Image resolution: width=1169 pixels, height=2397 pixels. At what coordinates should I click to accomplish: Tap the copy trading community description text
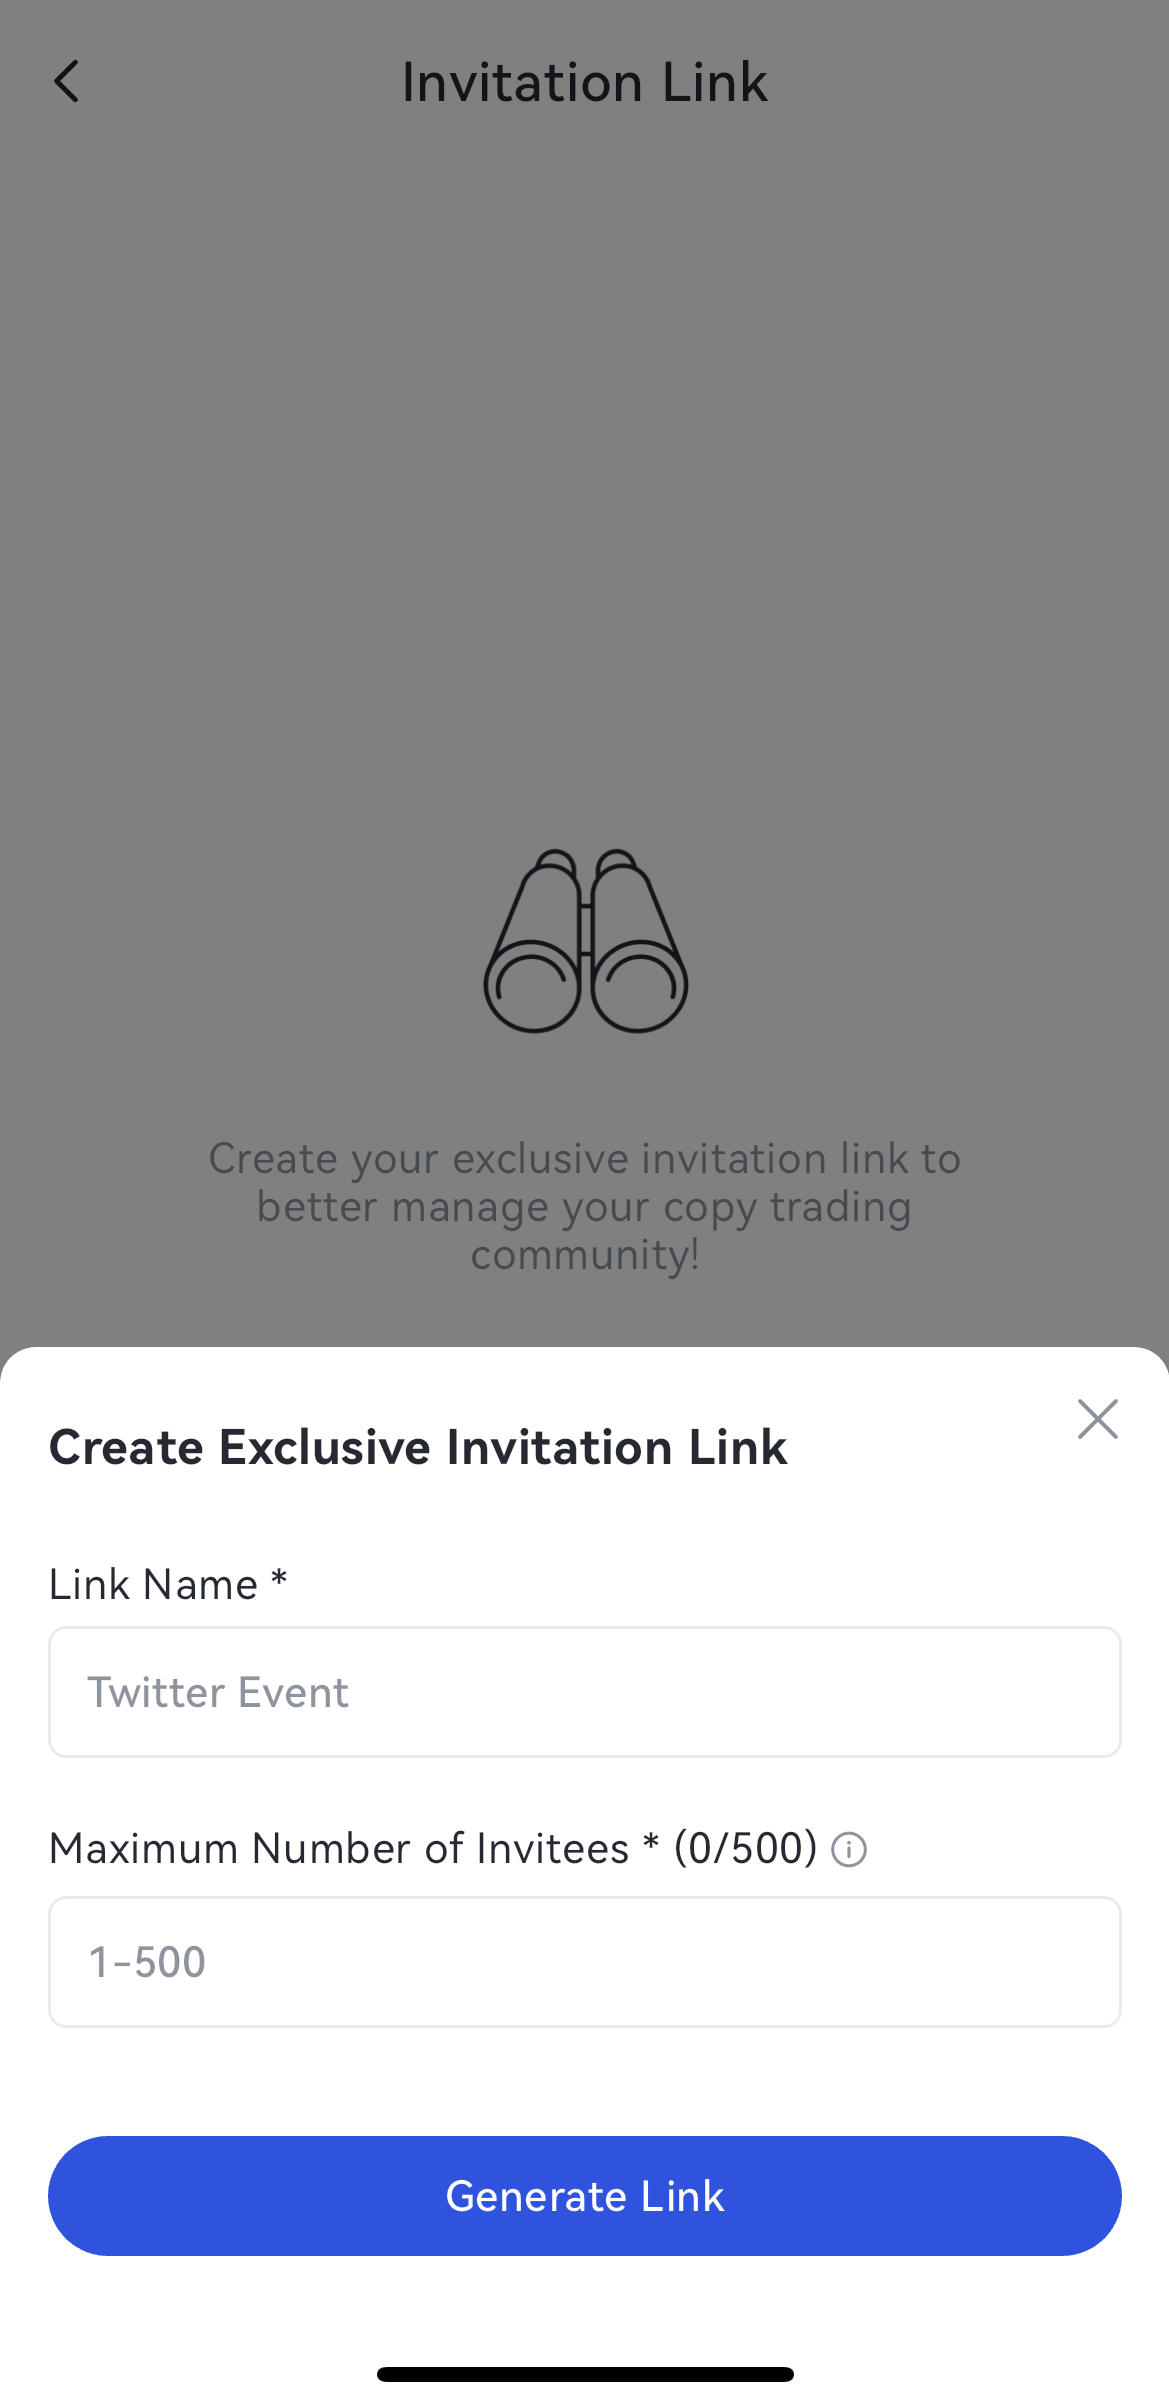pyautogui.click(x=584, y=1206)
